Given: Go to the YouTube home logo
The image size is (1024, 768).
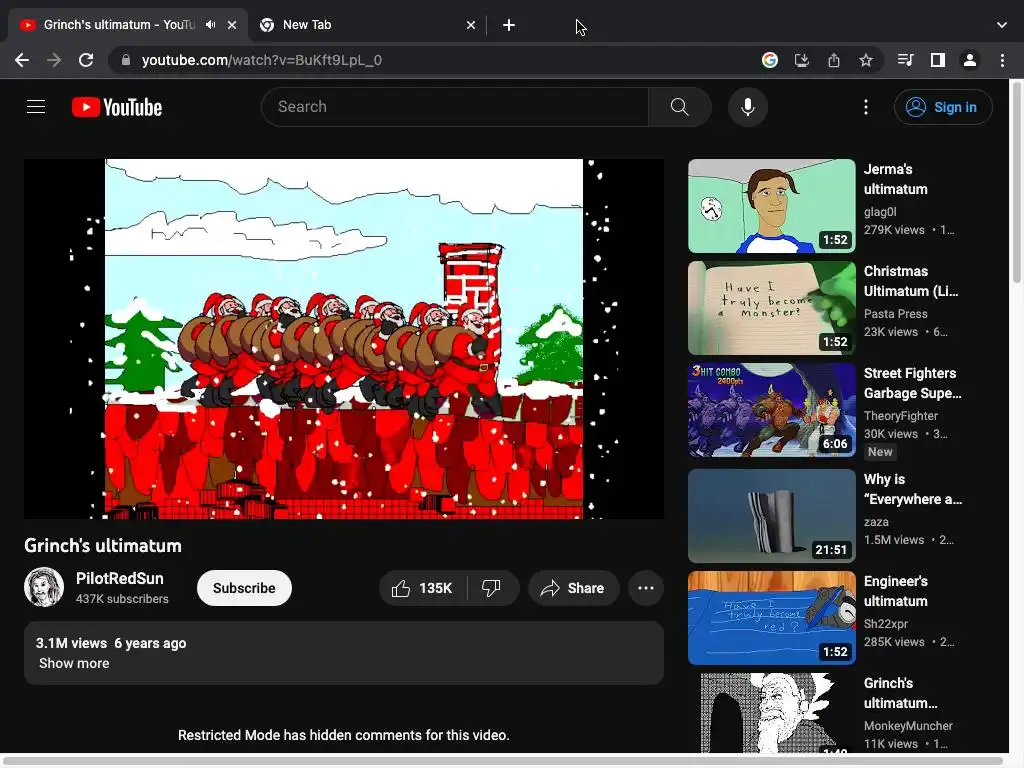Looking at the screenshot, I should click(117, 107).
